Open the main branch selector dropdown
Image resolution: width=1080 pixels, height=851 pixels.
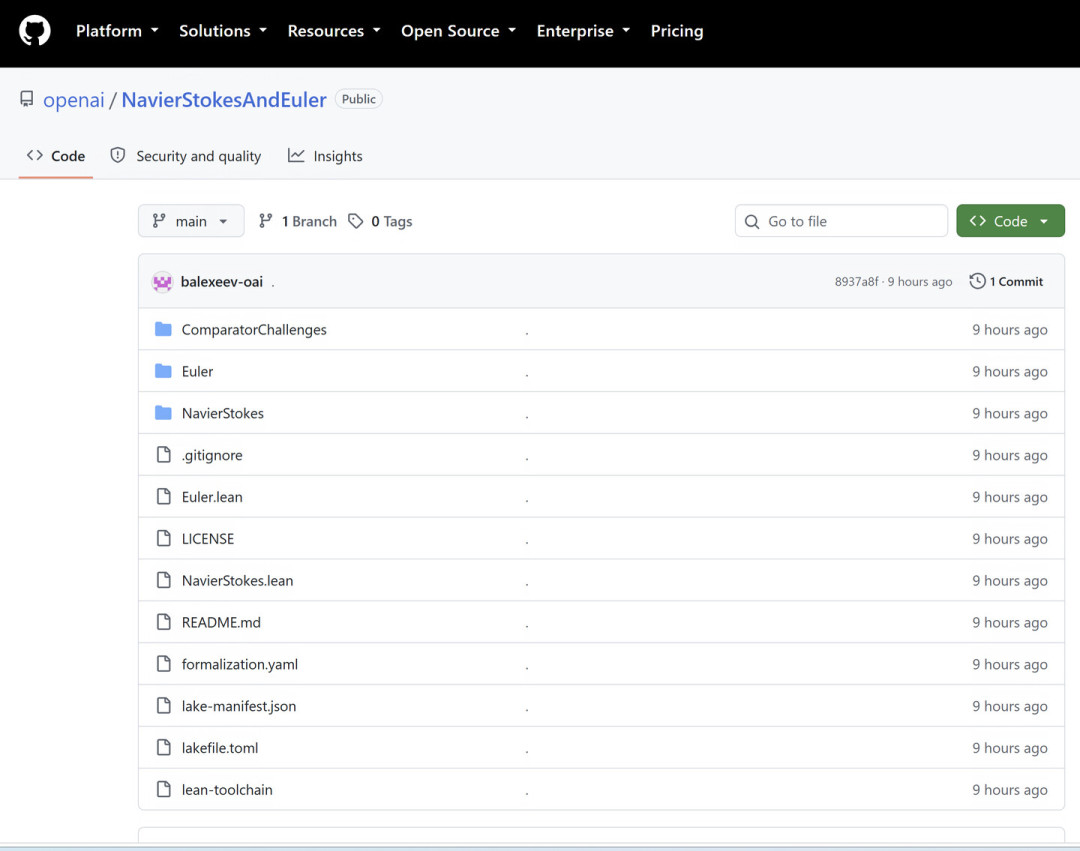(191, 221)
